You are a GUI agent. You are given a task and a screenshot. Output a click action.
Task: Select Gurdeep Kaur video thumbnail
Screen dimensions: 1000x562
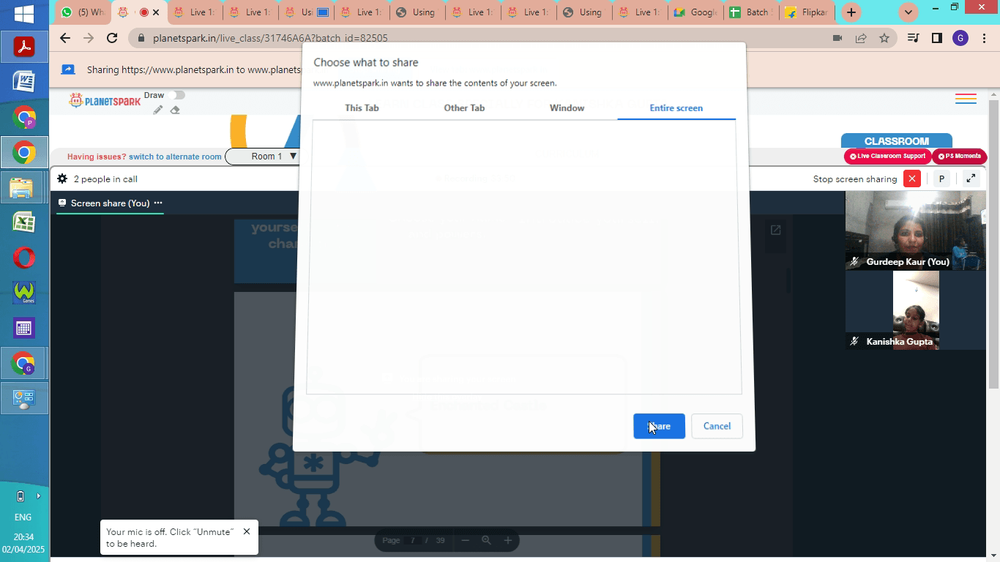pos(915,230)
